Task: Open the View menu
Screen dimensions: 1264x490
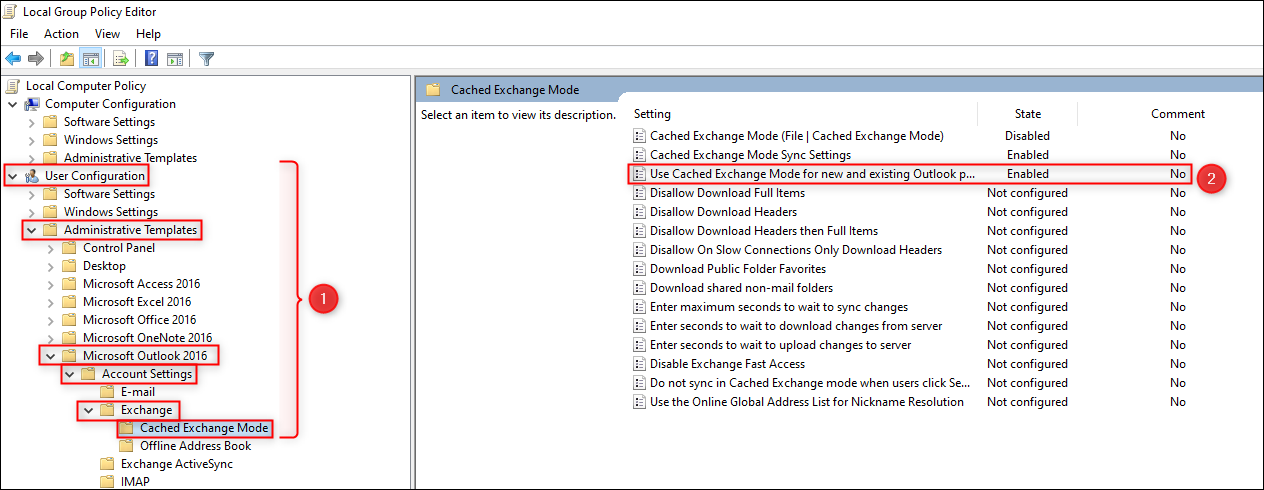Action: click(x=107, y=34)
